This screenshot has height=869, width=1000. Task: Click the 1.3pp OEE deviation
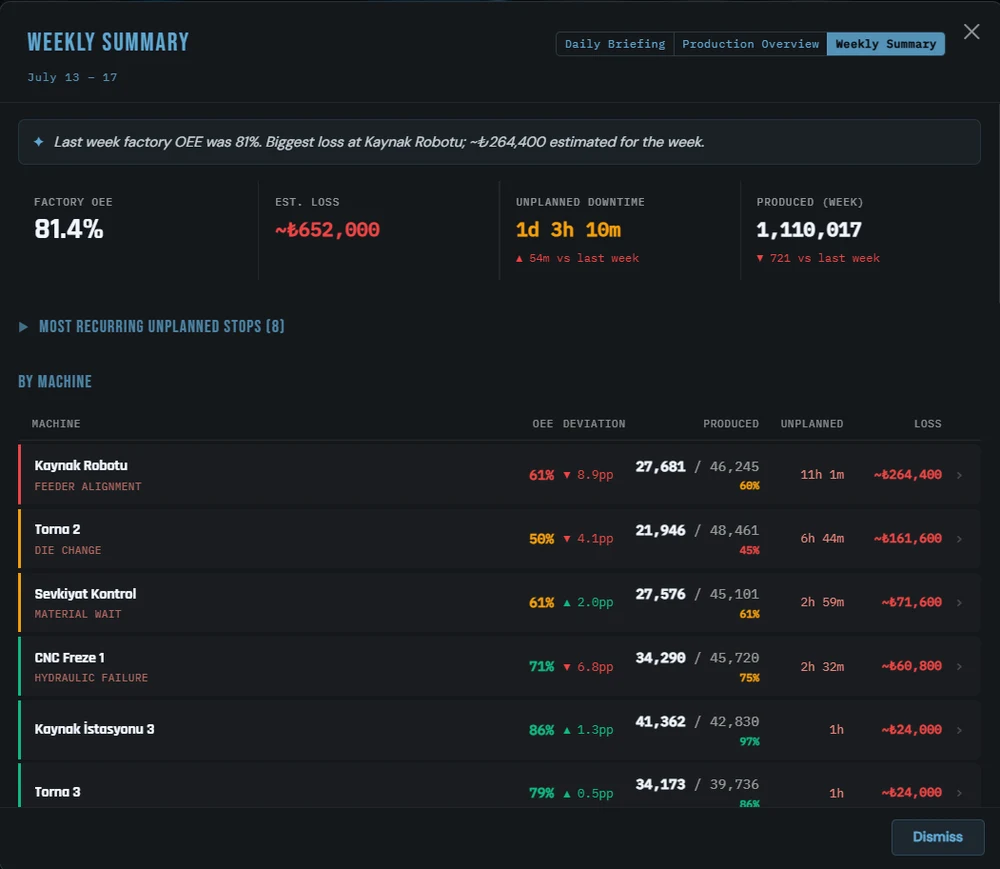click(x=588, y=730)
